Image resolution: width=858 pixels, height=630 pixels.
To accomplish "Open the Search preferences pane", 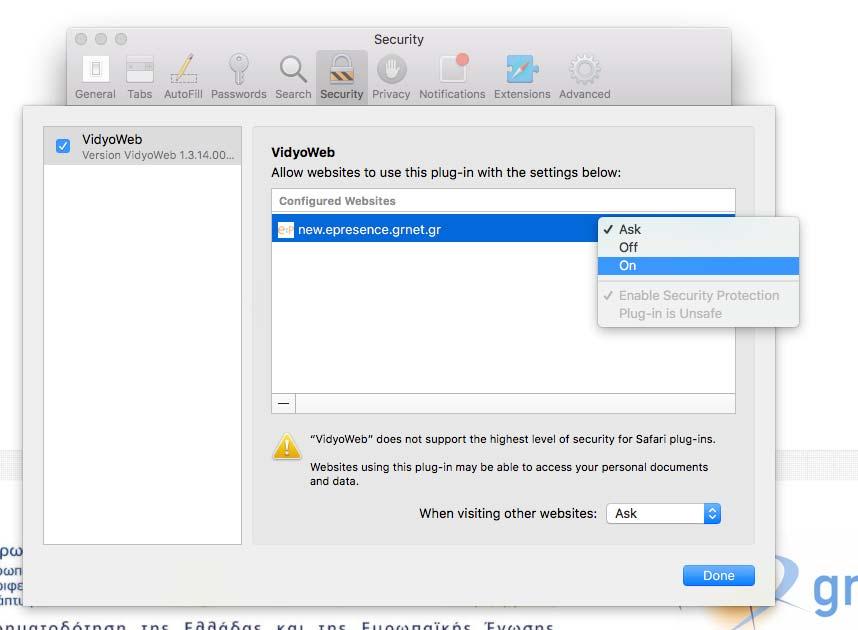I will click(x=293, y=77).
